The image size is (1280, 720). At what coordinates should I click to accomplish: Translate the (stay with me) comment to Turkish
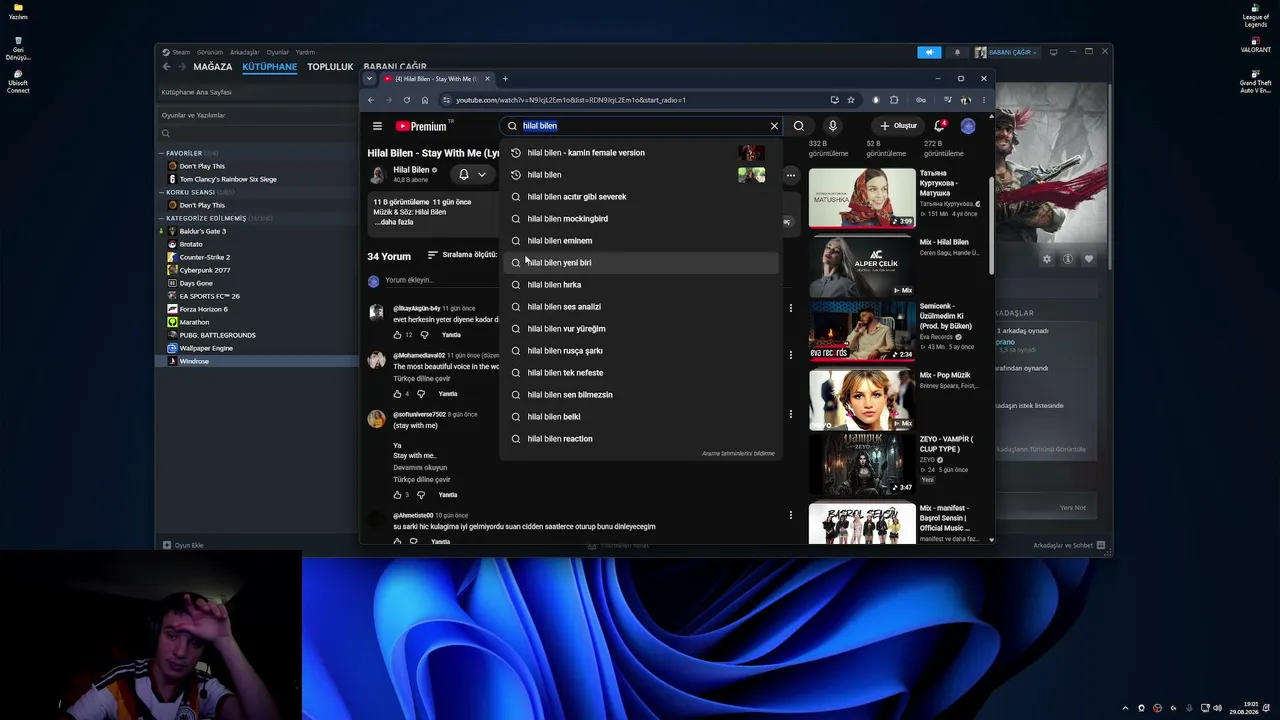[422, 480]
